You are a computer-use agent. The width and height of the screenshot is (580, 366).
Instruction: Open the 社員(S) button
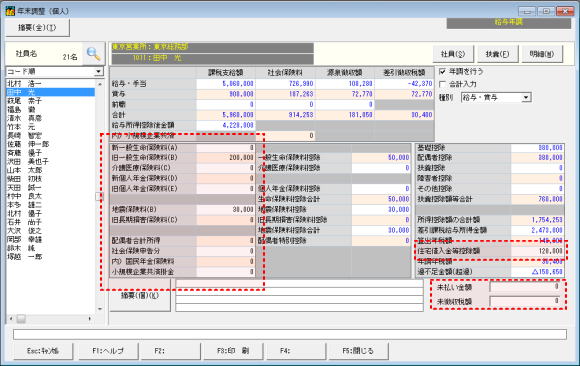tap(453, 54)
